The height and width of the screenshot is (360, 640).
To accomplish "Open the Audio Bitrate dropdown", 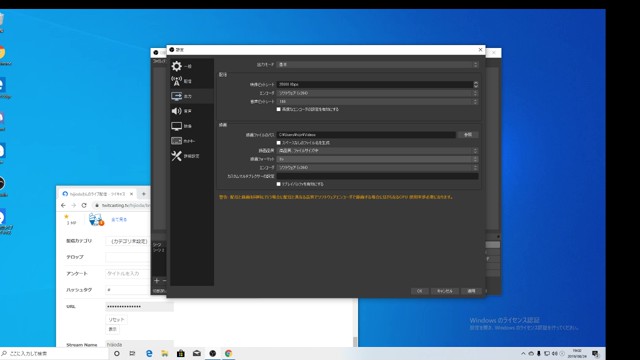I will click(x=378, y=101).
